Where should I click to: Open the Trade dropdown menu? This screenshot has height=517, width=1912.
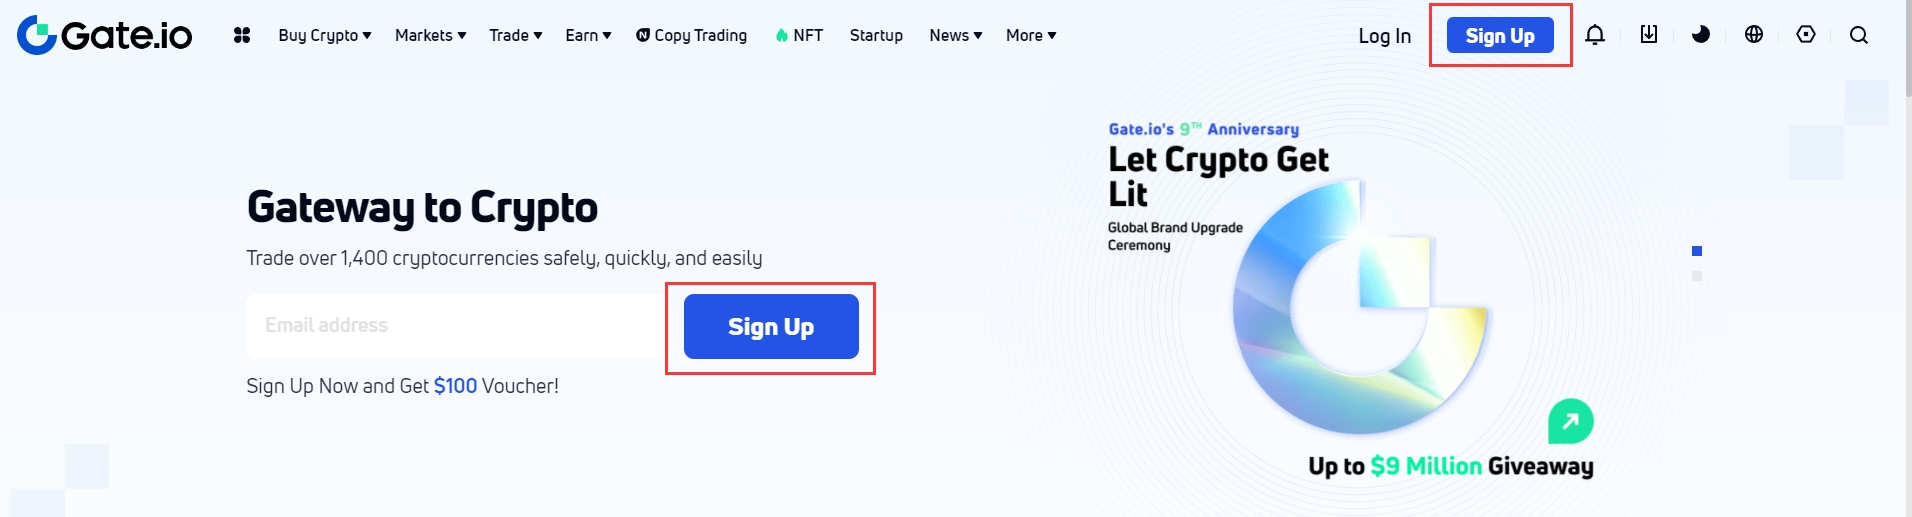(x=515, y=35)
